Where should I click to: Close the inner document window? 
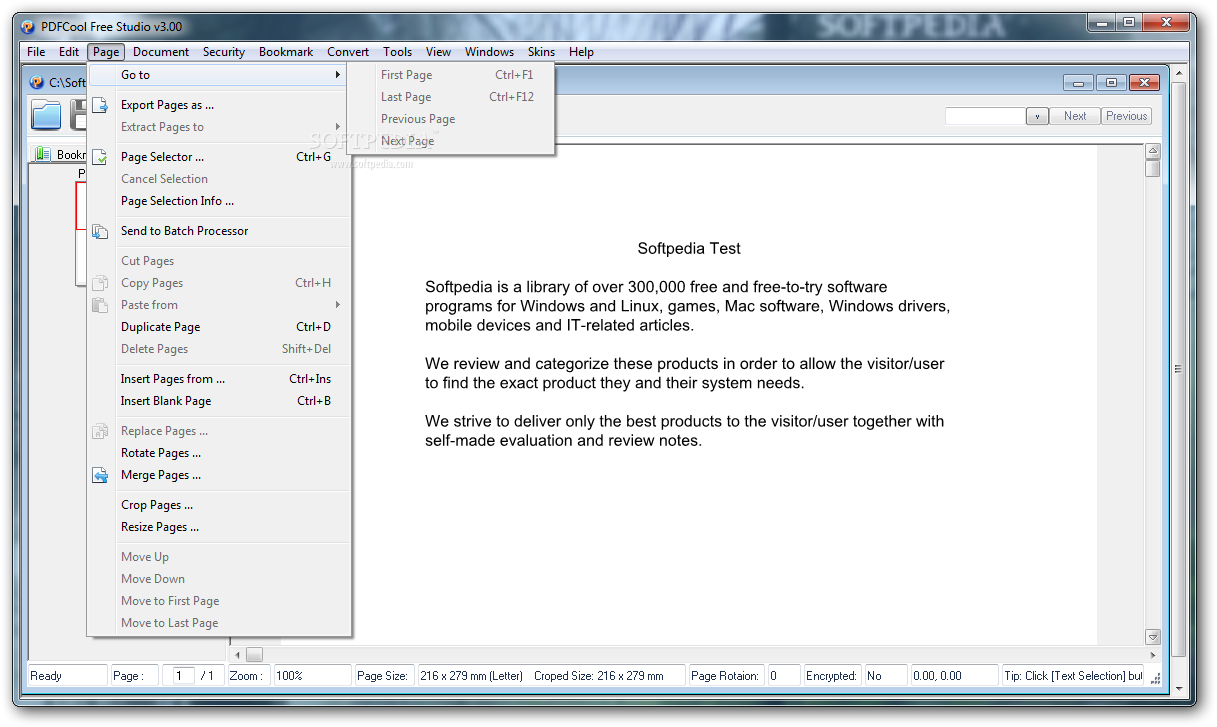click(x=1144, y=83)
